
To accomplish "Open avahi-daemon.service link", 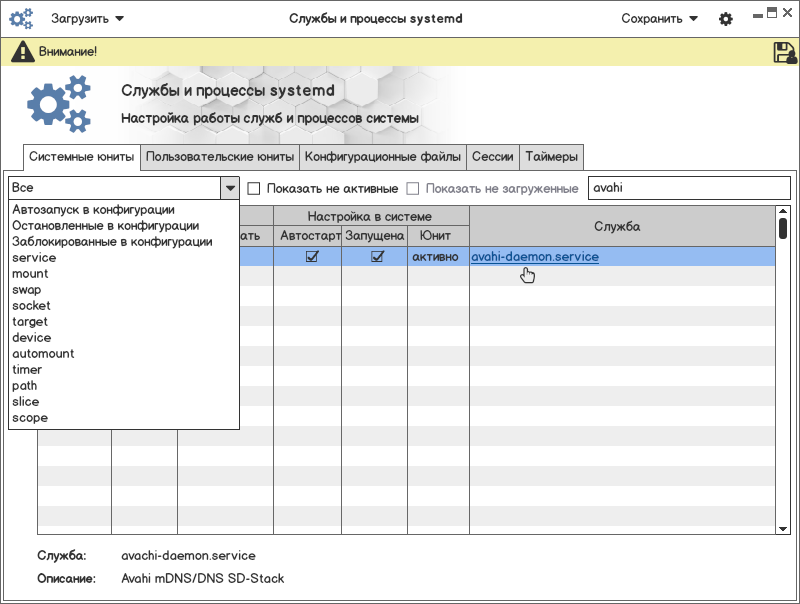I will (535, 257).
